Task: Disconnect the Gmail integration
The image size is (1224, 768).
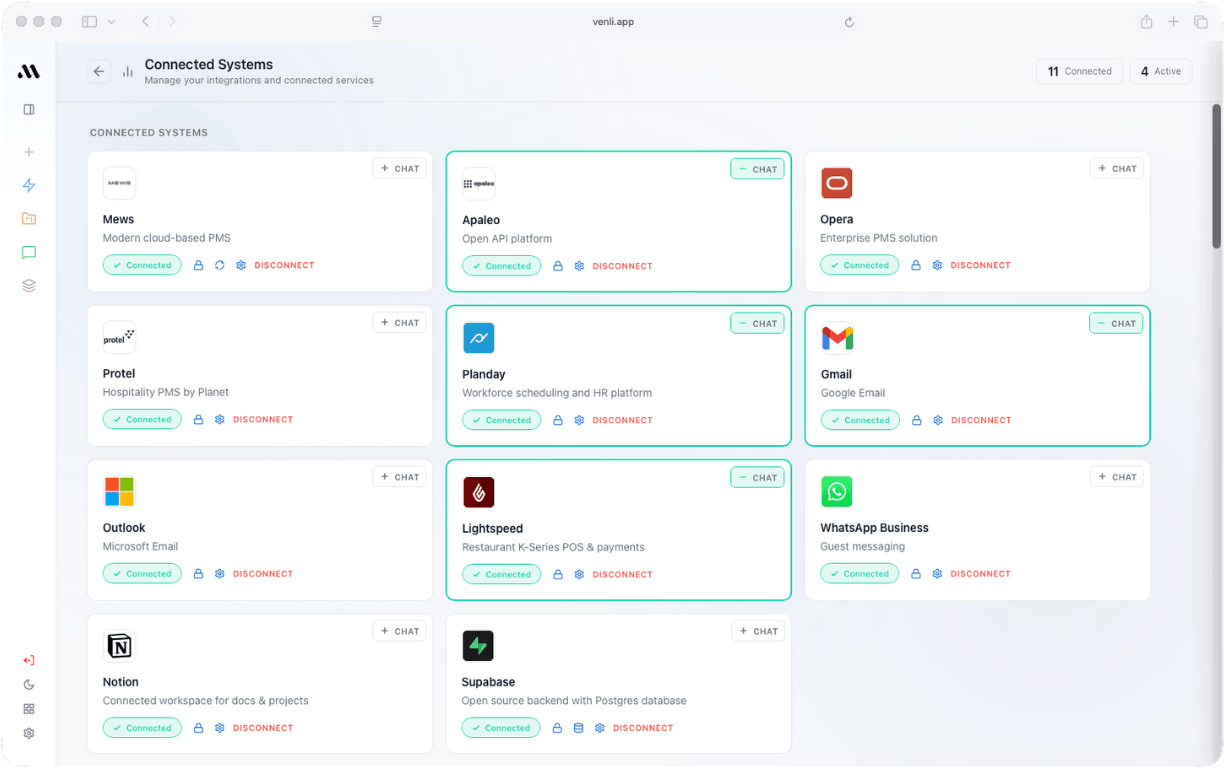Action: (981, 420)
